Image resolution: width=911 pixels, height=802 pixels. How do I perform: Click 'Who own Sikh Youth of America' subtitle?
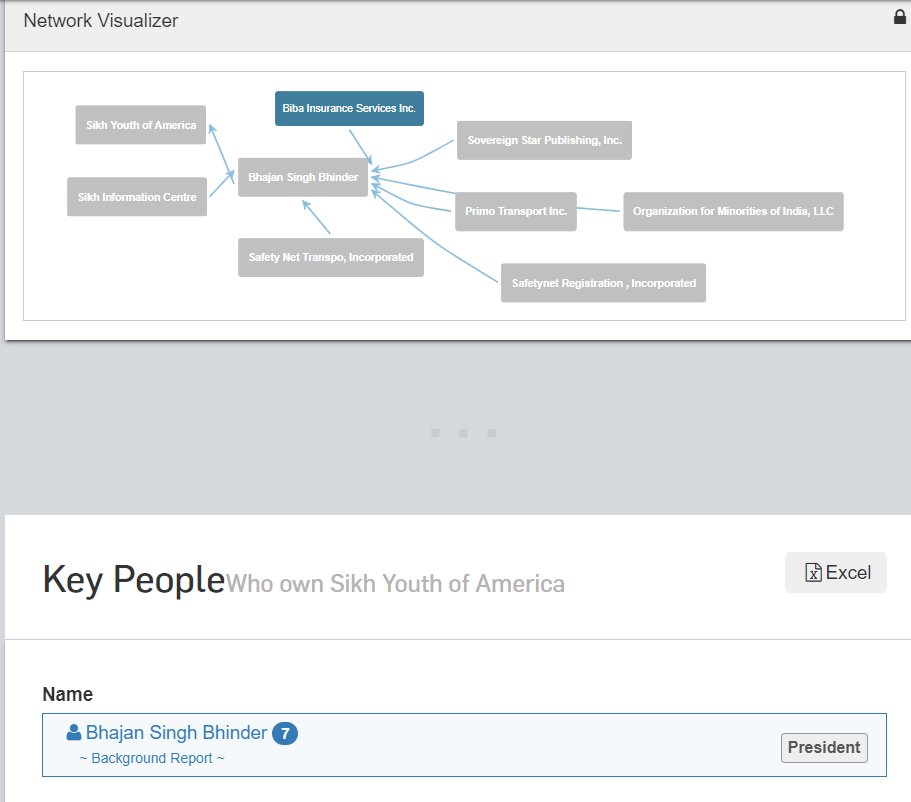pyautogui.click(x=394, y=583)
